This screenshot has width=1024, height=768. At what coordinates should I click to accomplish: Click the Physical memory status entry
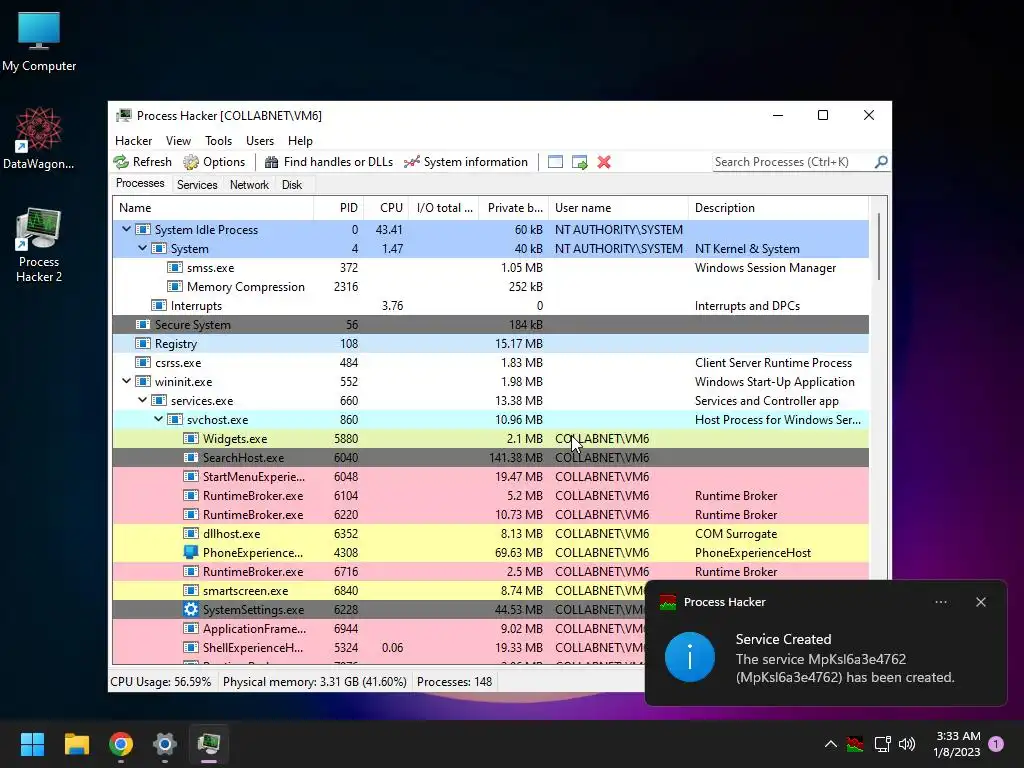315,682
